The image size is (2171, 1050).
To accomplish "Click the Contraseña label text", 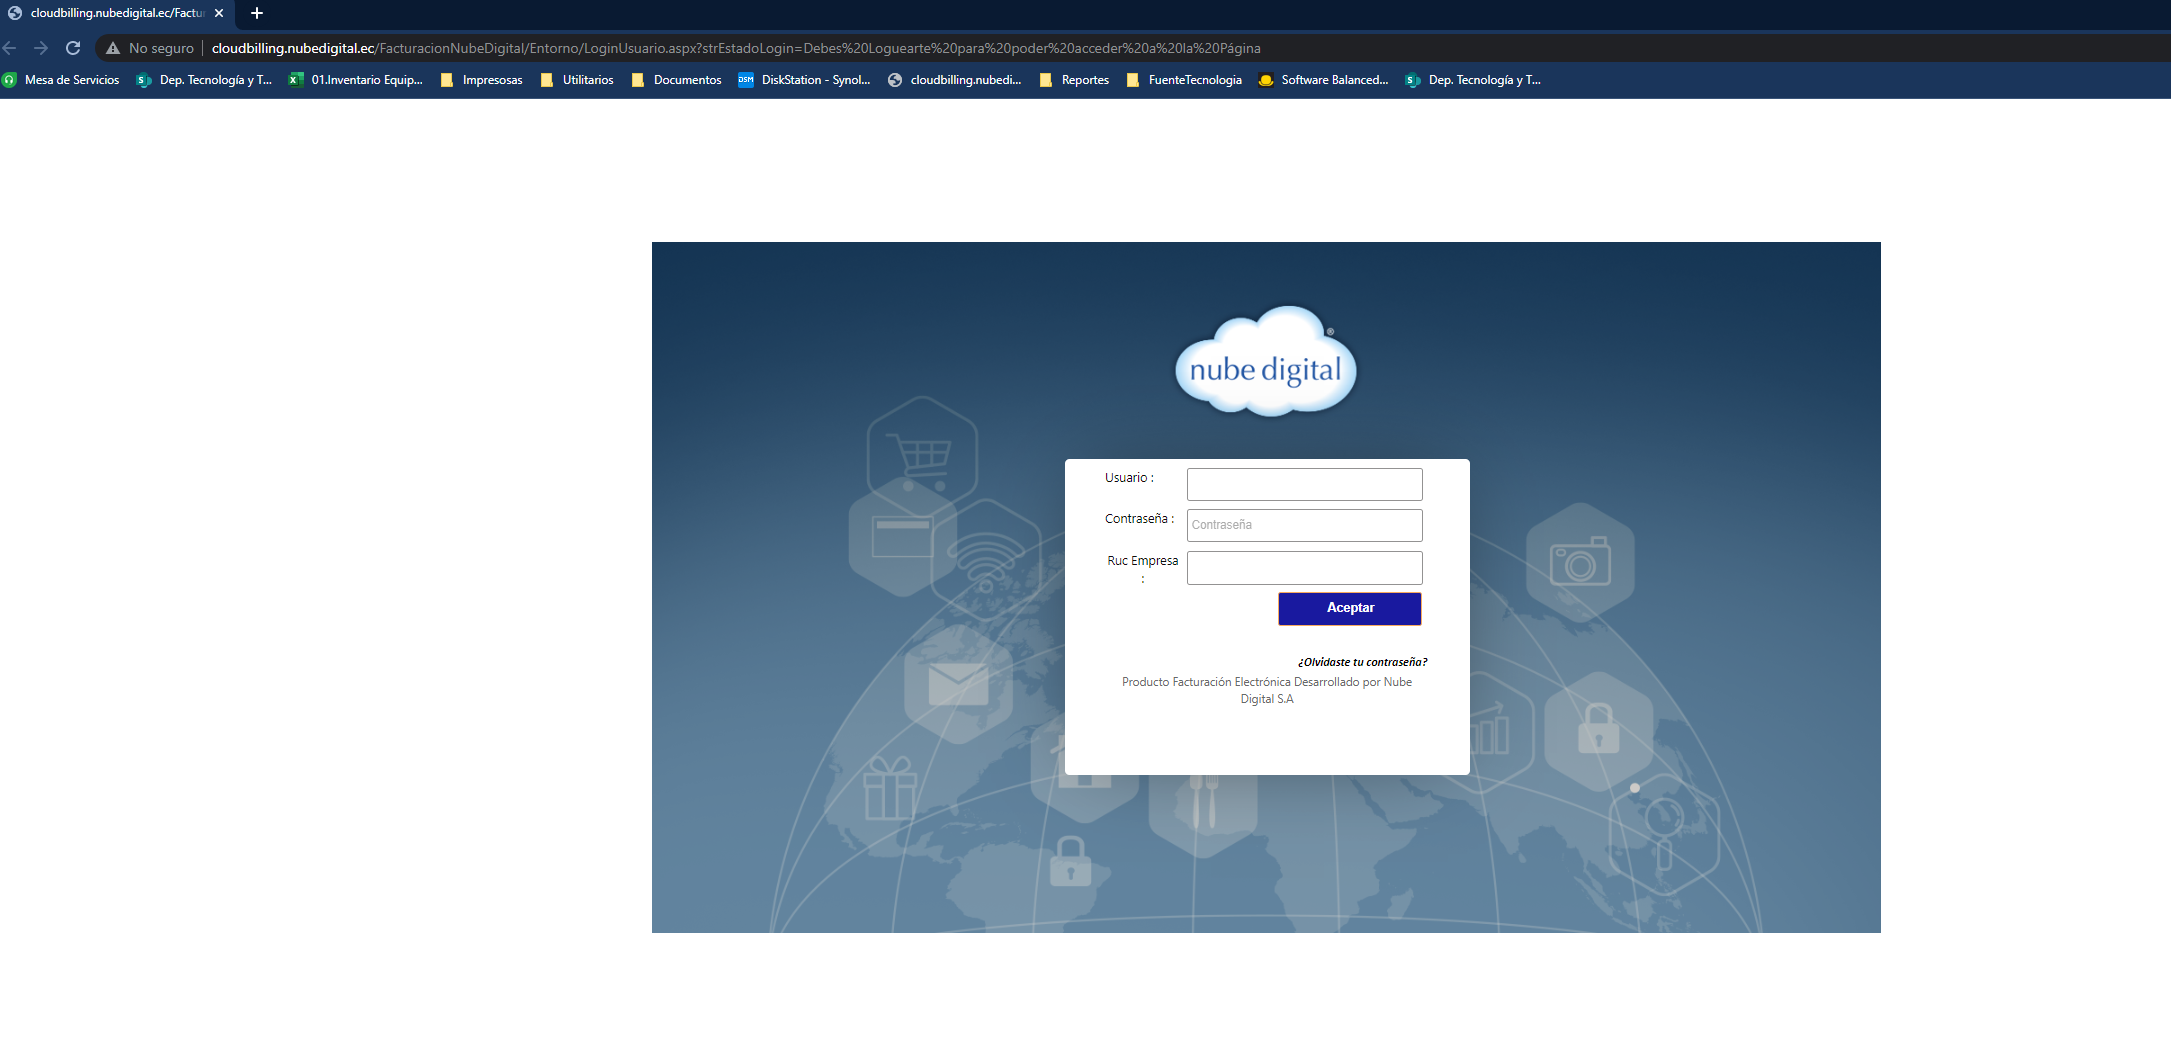I will [x=1139, y=519].
